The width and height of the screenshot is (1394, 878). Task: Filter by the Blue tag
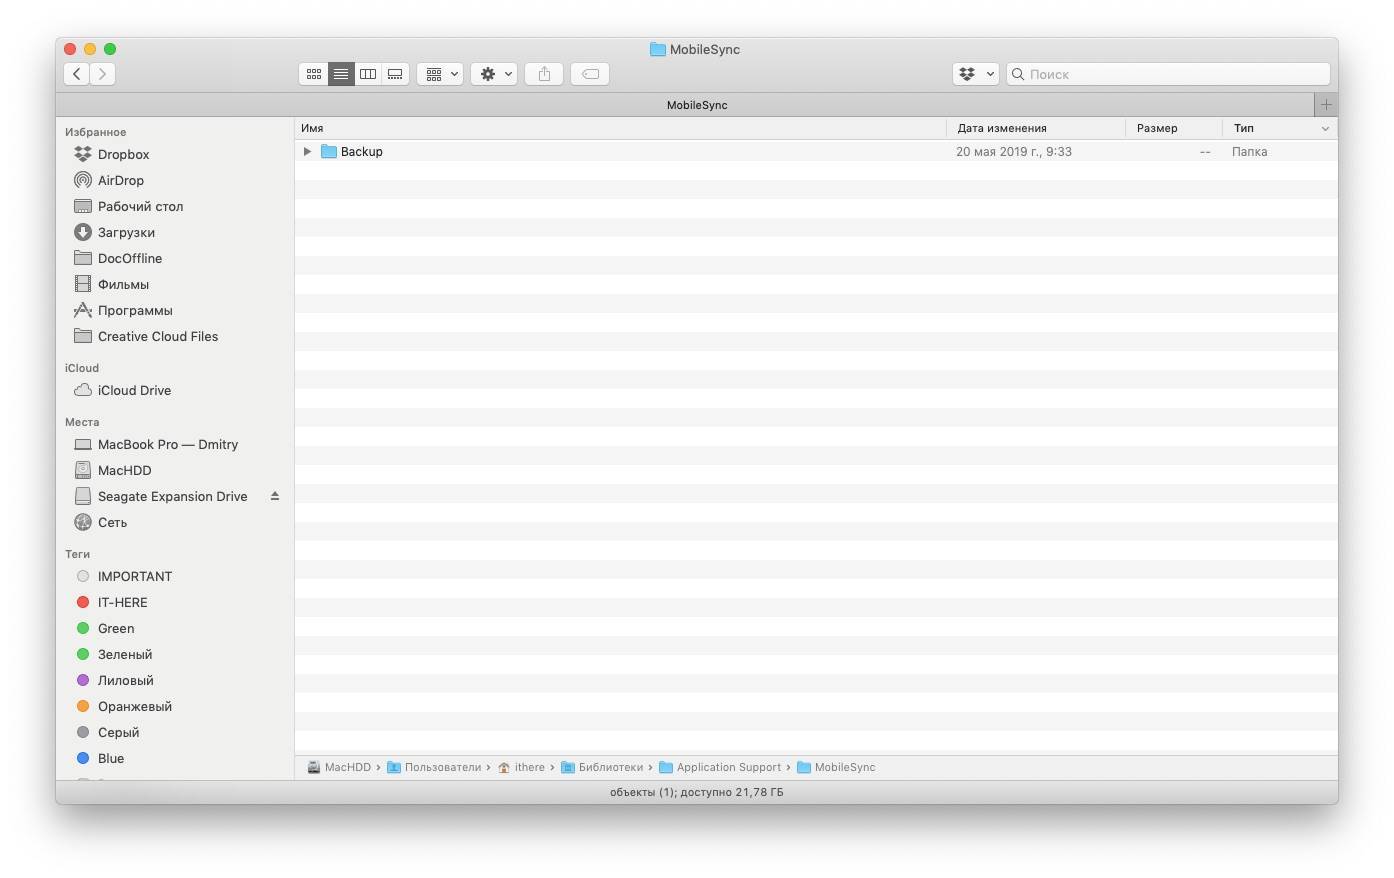click(x=111, y=759)
